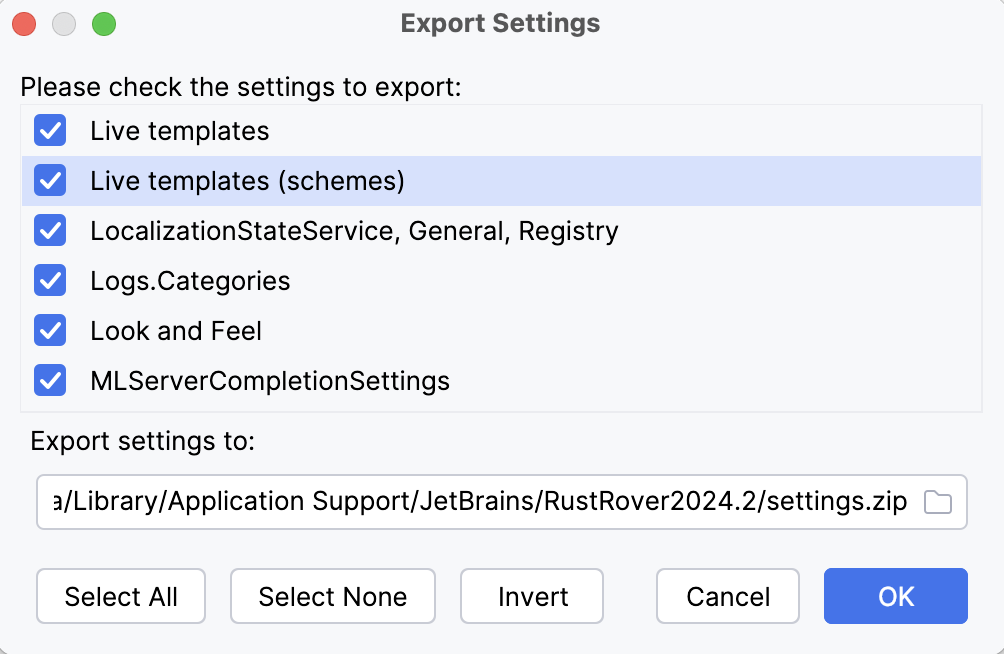Confirm export by clicking OK
Screen dimensions: 1004x654
click(895, 596)
